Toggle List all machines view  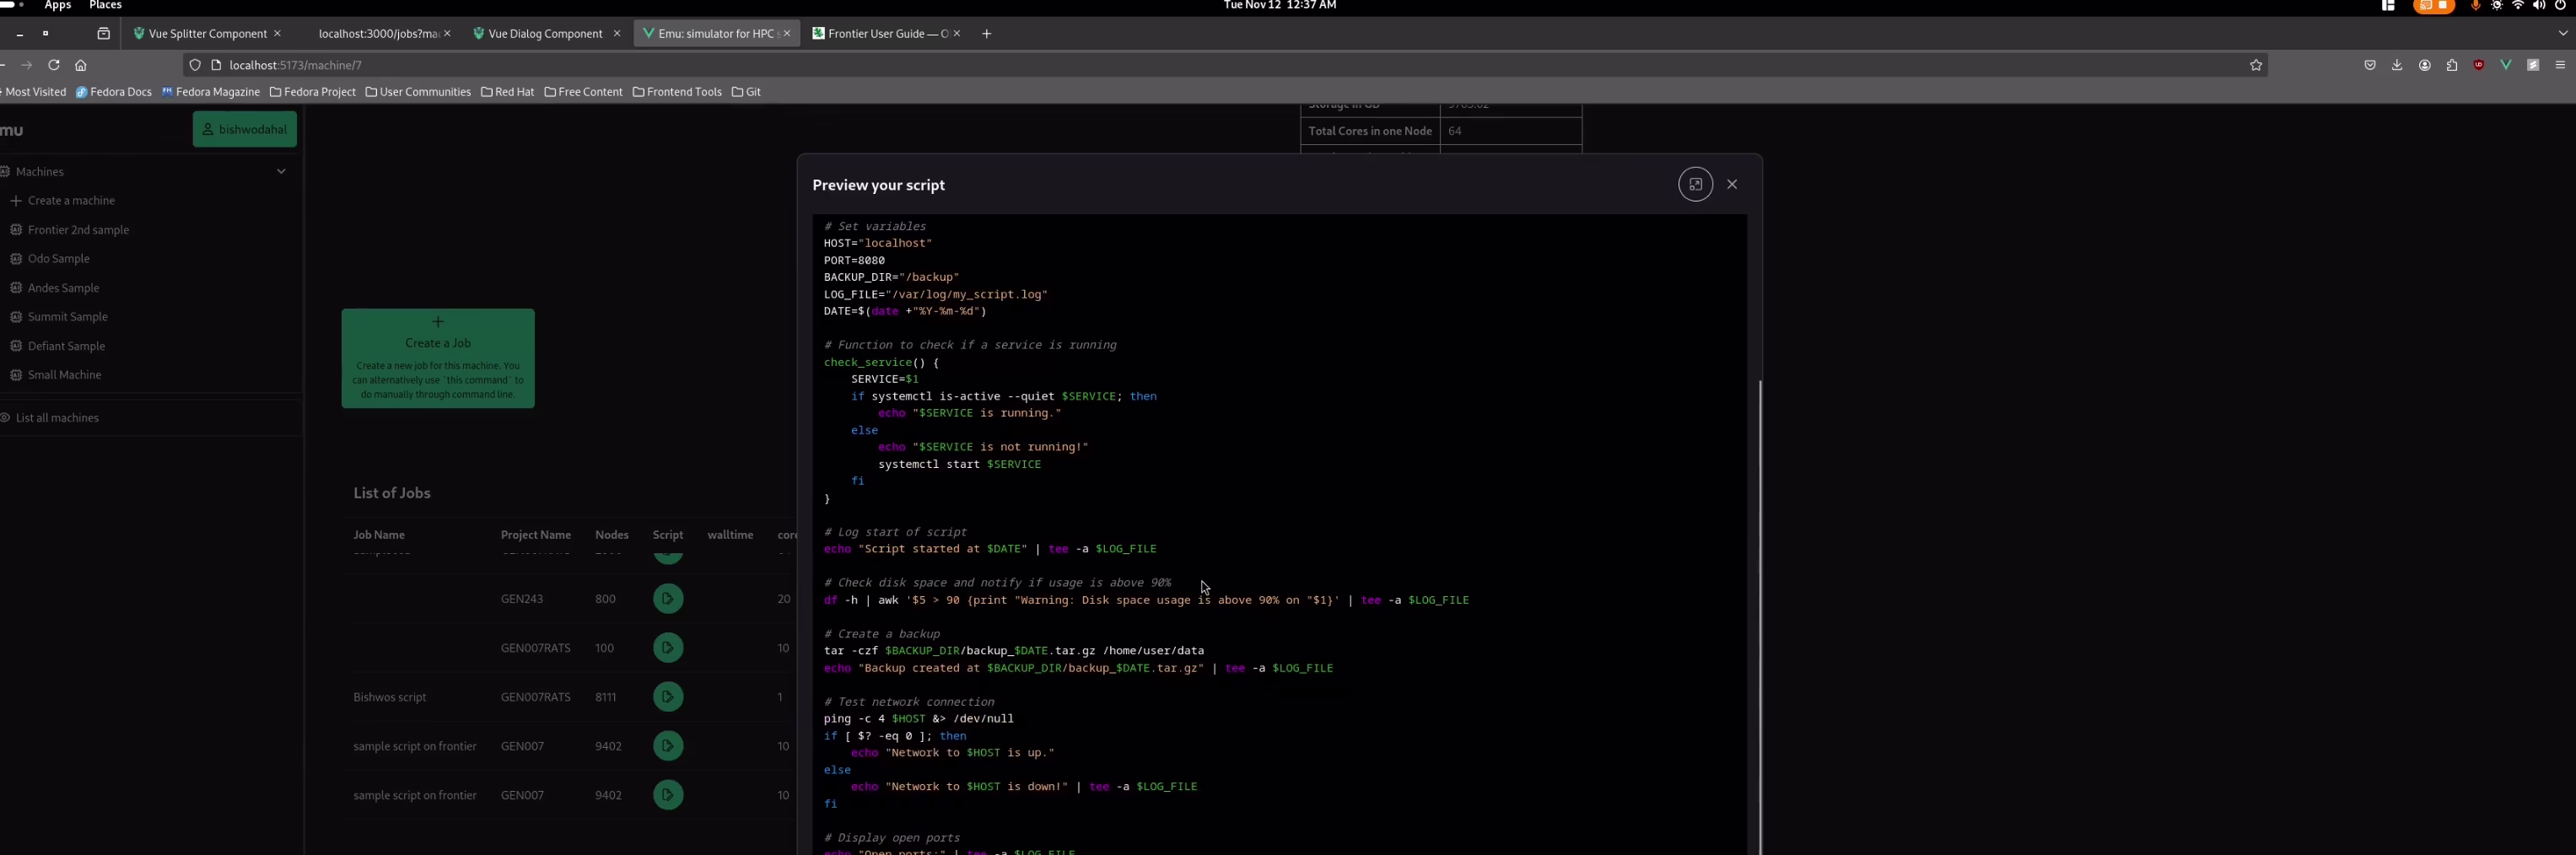57,417
